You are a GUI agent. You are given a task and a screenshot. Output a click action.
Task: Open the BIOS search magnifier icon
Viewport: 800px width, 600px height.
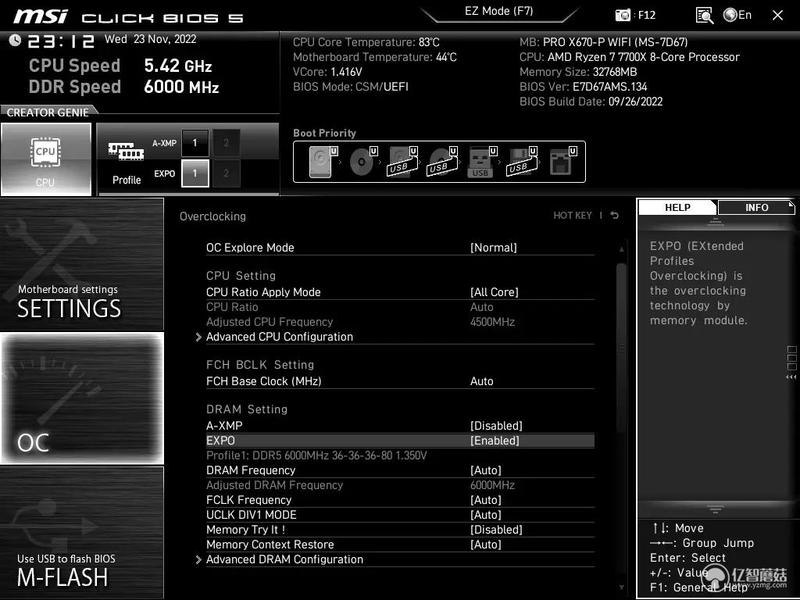[x=704, y=15]
